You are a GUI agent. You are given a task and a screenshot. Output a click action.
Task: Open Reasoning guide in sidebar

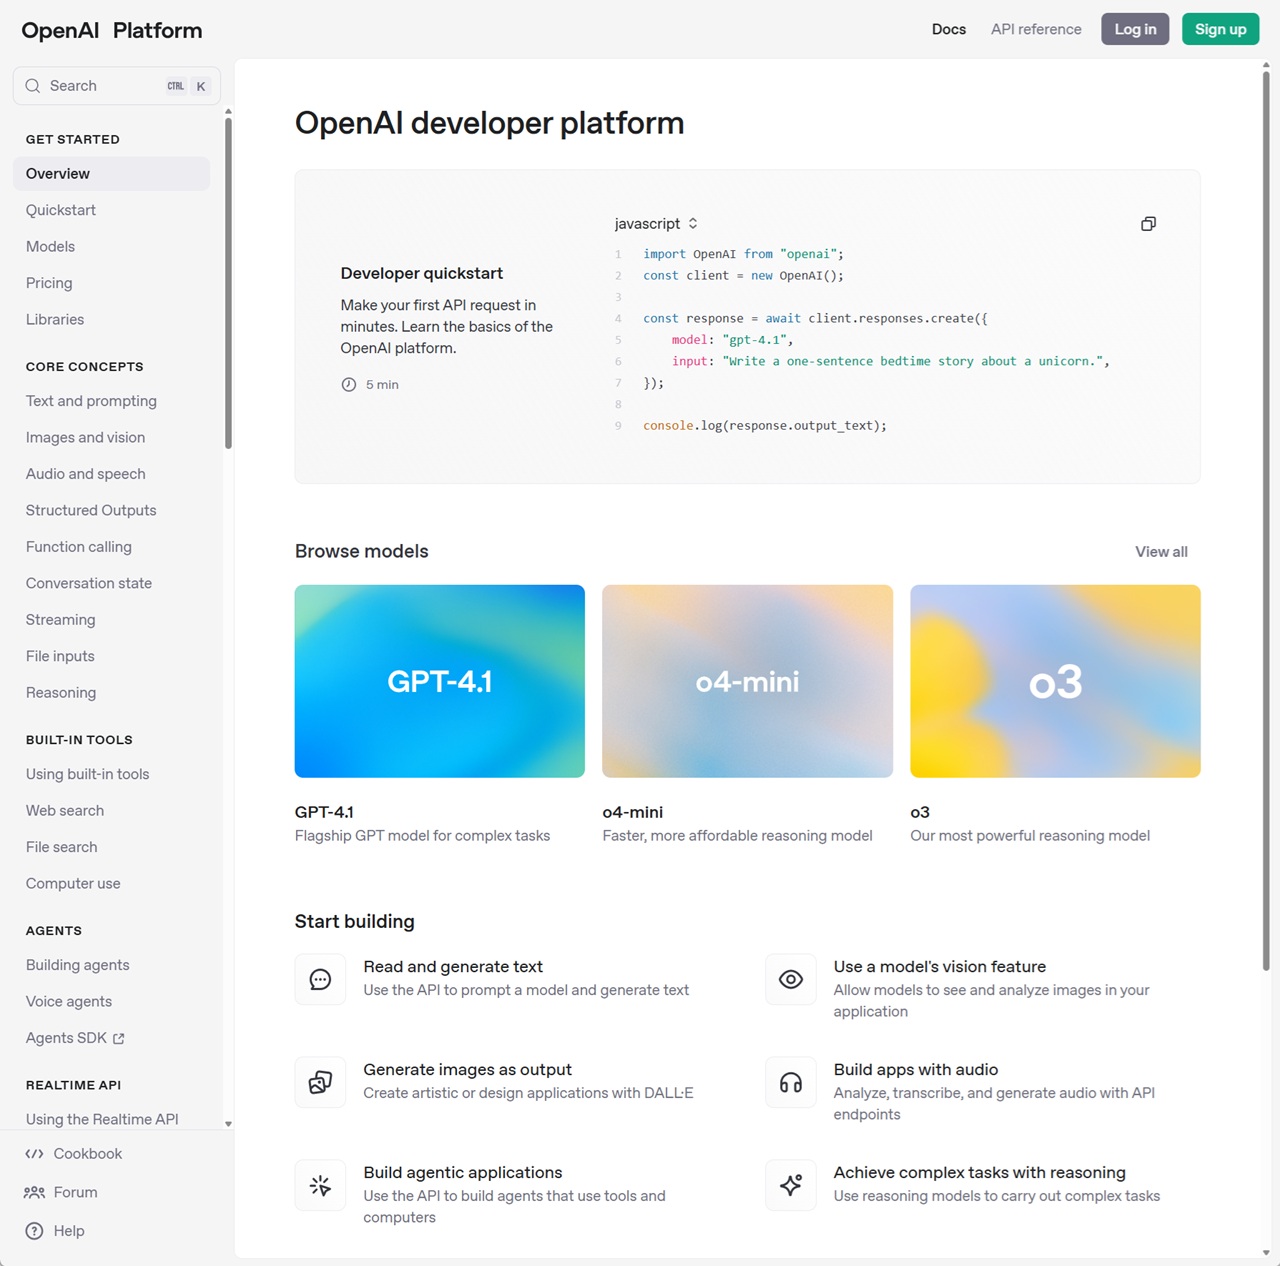61,693
